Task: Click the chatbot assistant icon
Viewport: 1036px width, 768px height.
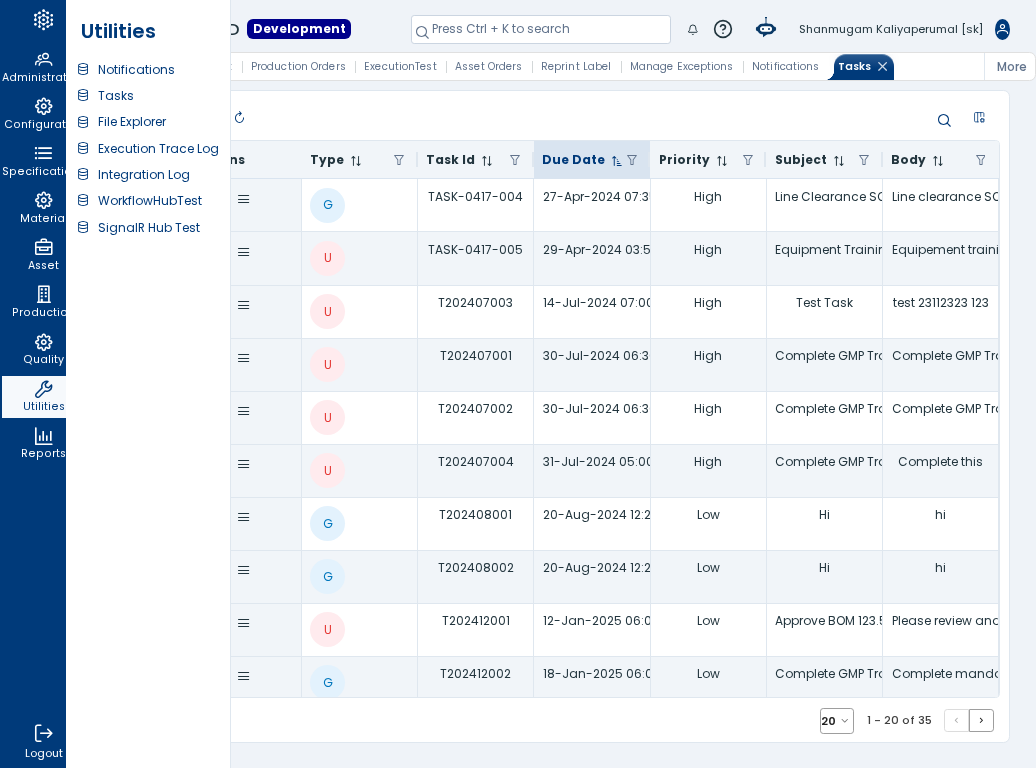Action: tap(766, 28)
